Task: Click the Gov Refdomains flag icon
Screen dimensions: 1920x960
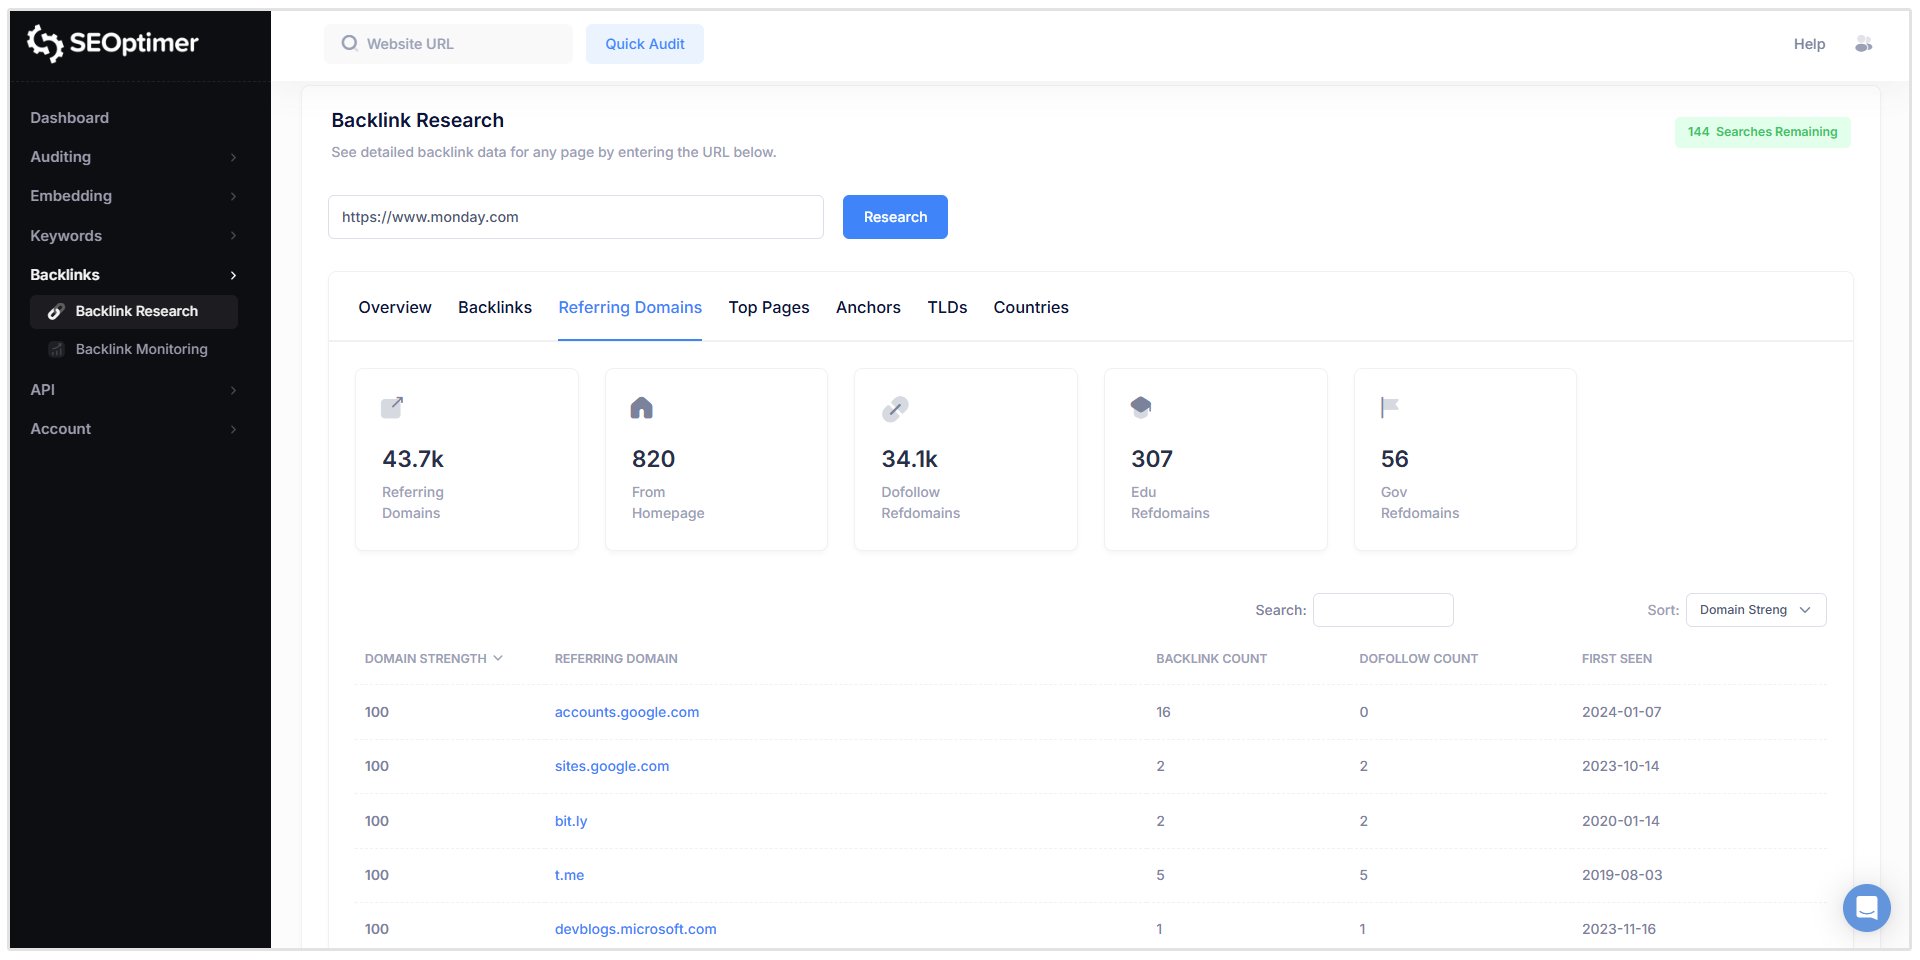Action: 1389,407
